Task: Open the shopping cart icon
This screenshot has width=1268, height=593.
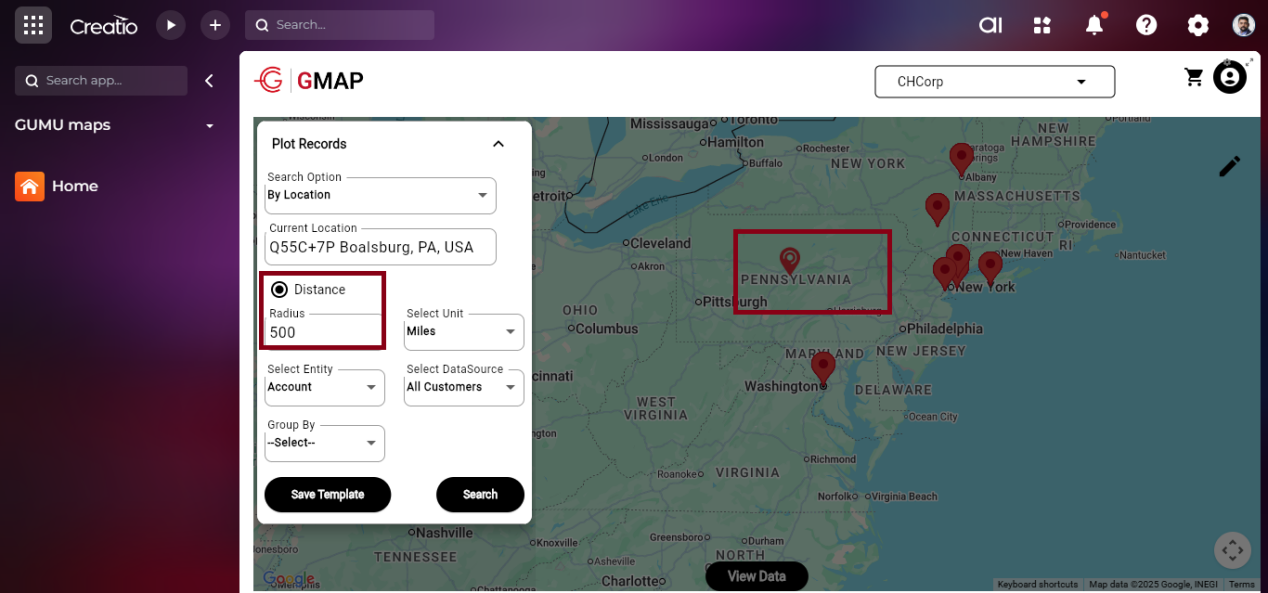Action: coord(1194,77)
